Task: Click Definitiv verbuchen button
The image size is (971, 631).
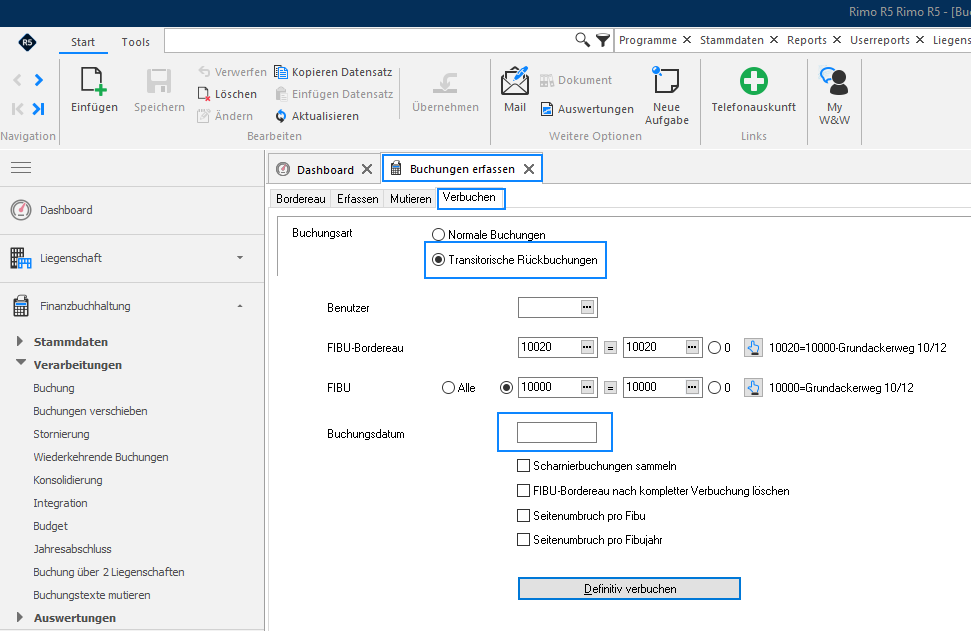Action: (x=629, y=589)
